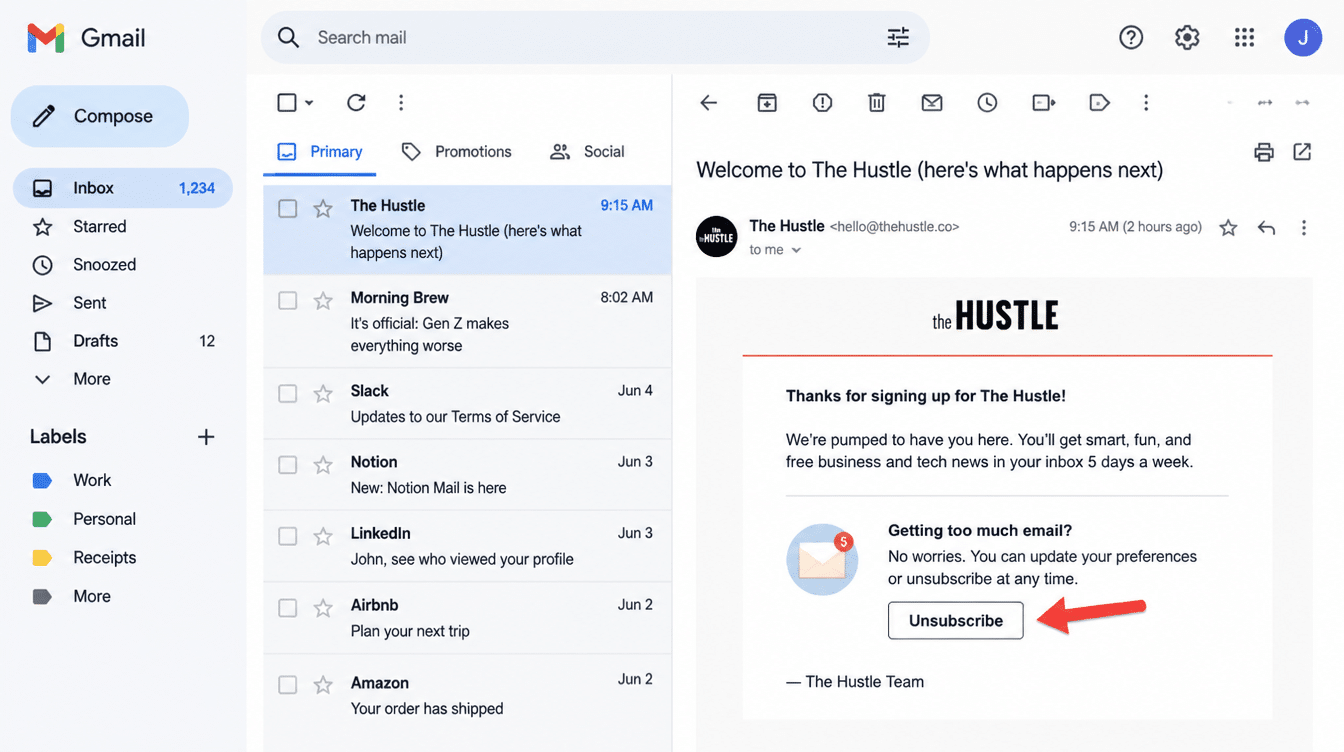The image size is (1344, 752).
Task: Mark the email as unread
Action: 932,102
